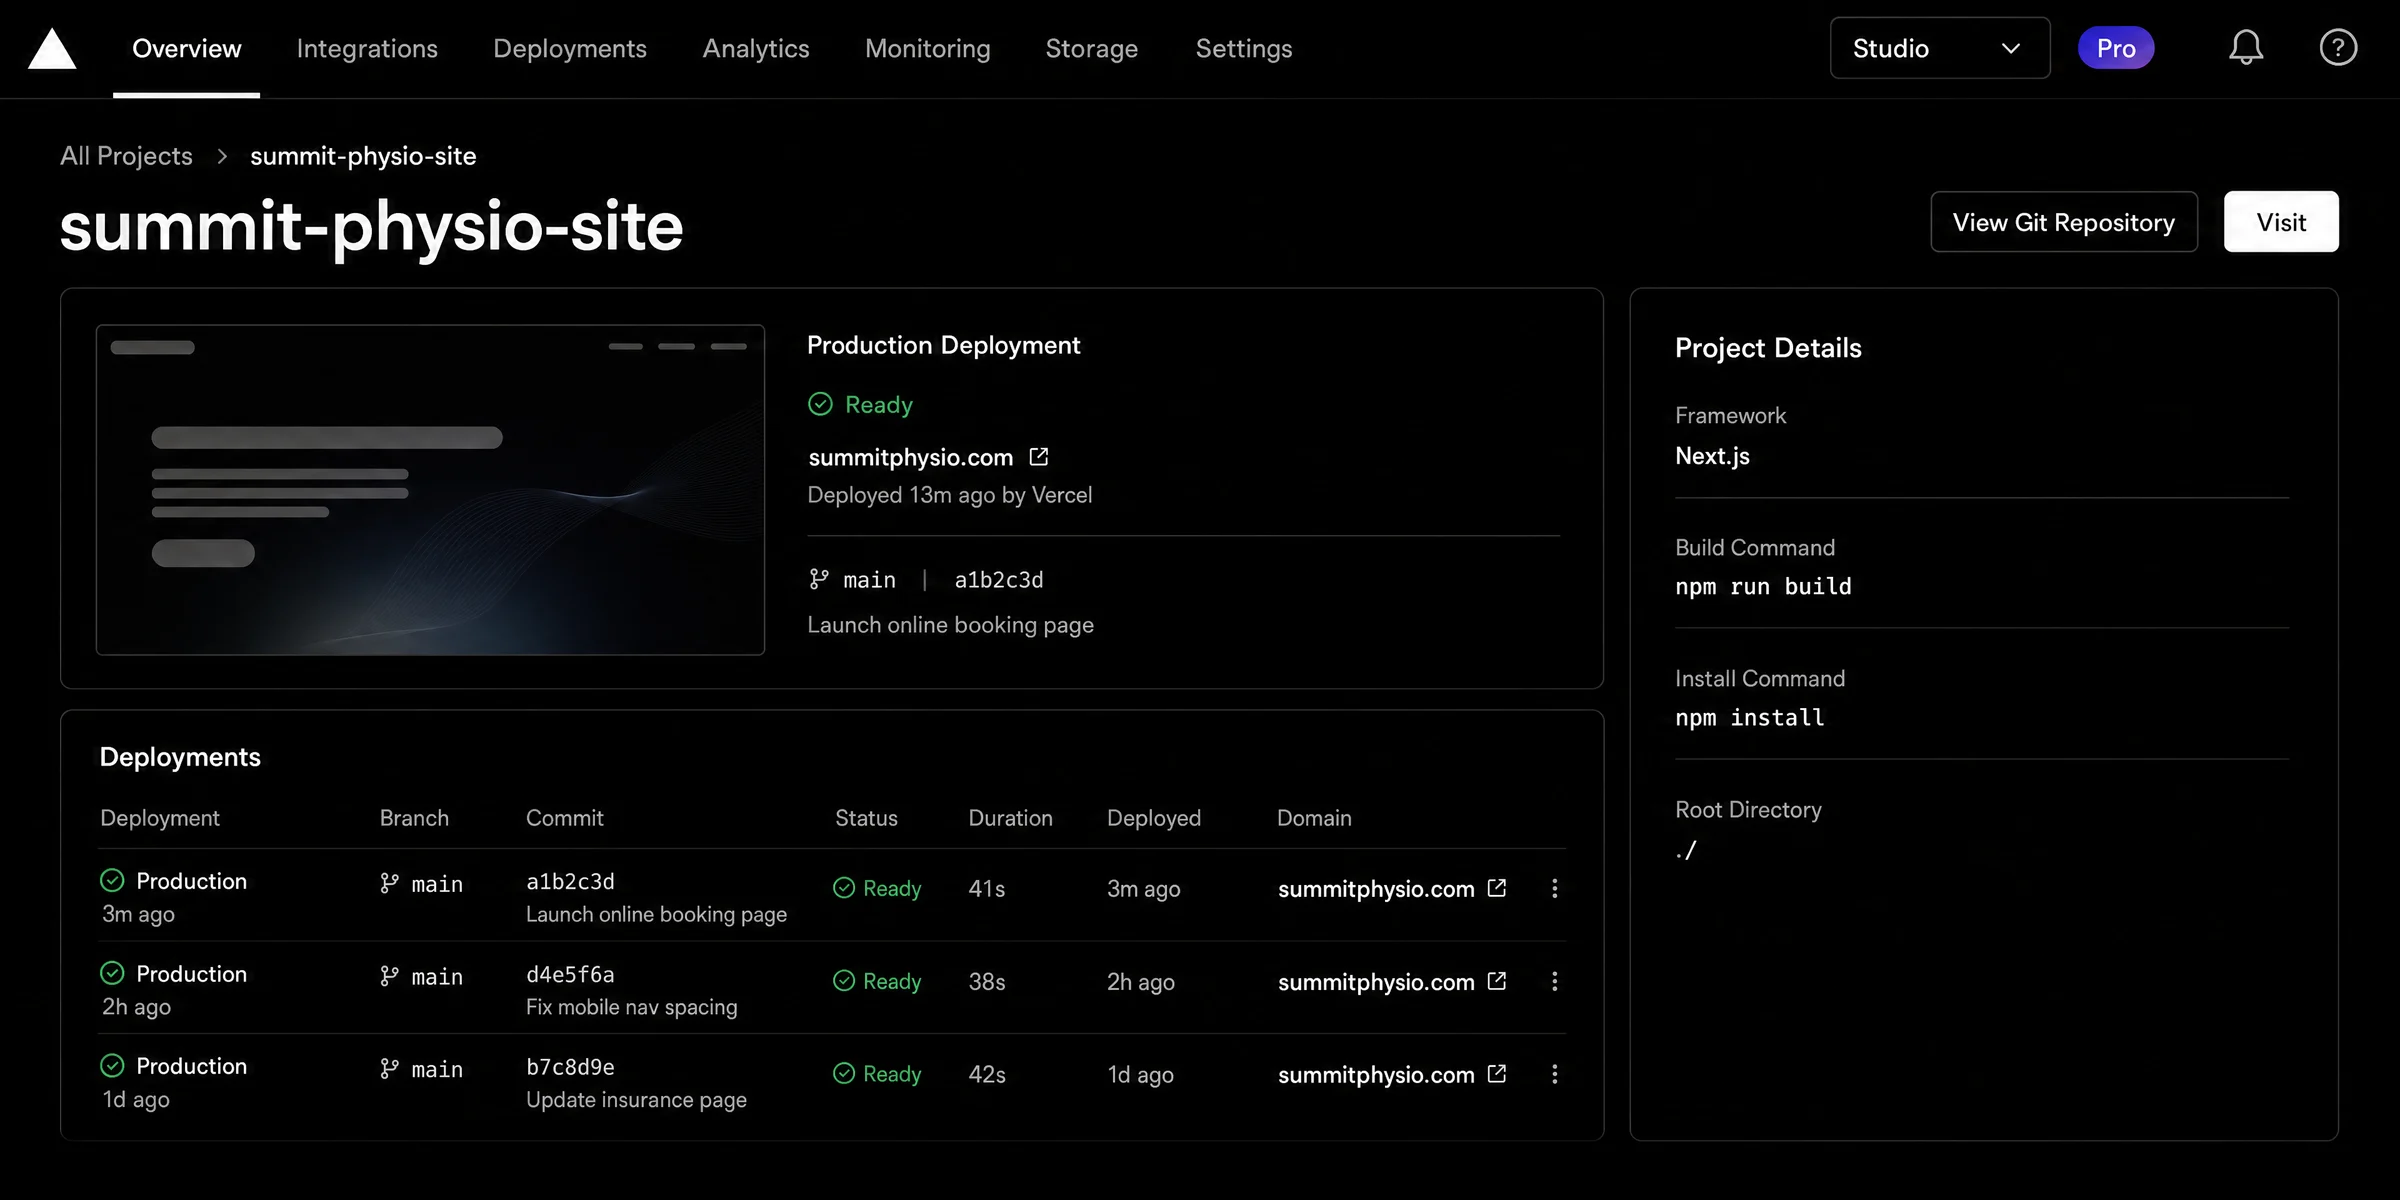Click summit-physio-site breadcrumb
The image size is (2400, 1200).
(363, 156)
